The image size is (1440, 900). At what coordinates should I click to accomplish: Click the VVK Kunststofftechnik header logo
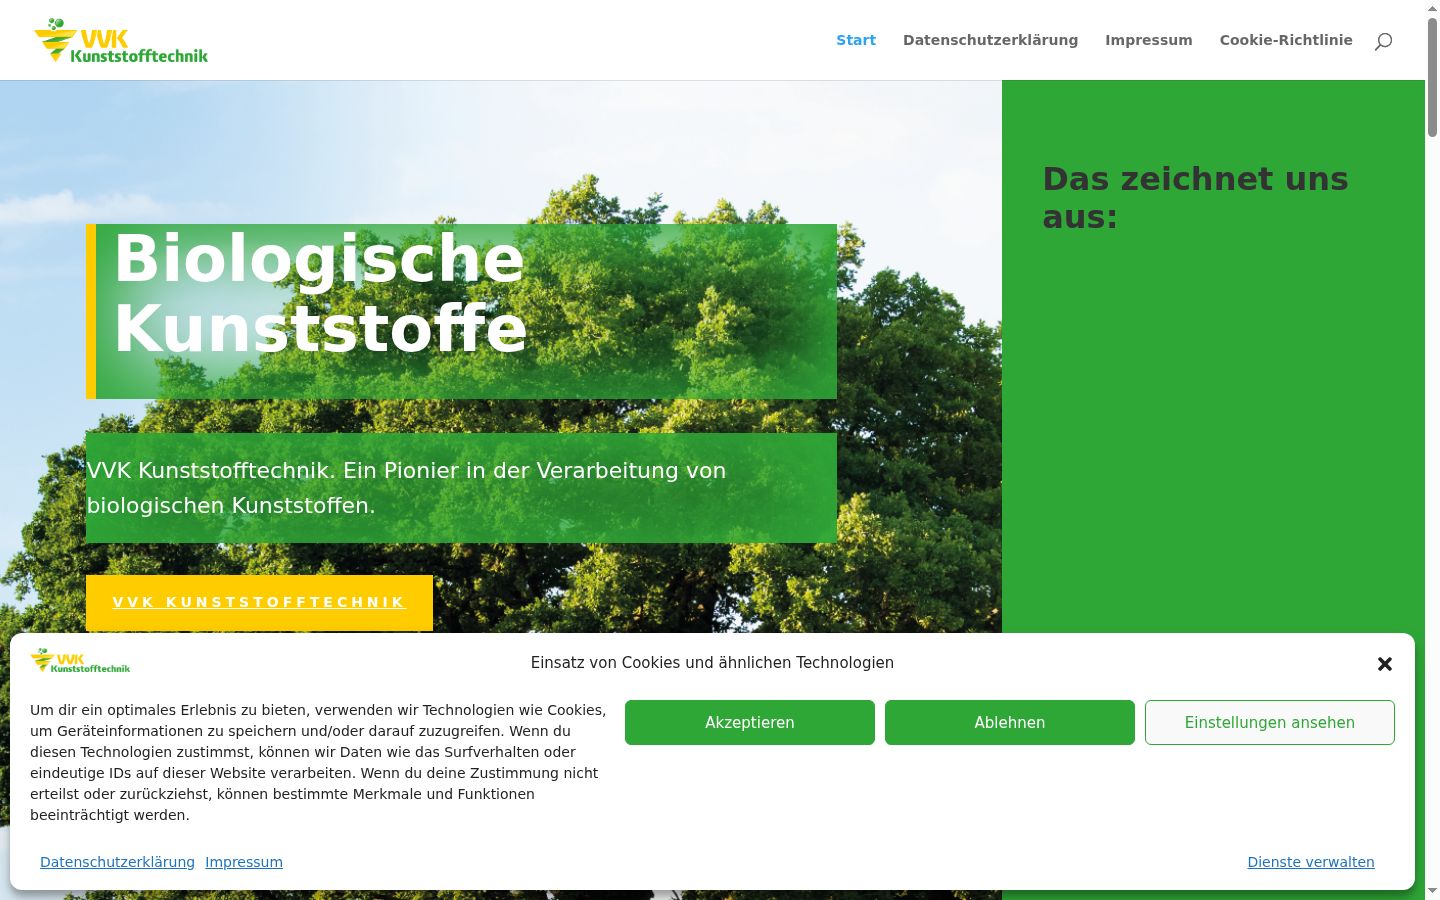[121, 40]
